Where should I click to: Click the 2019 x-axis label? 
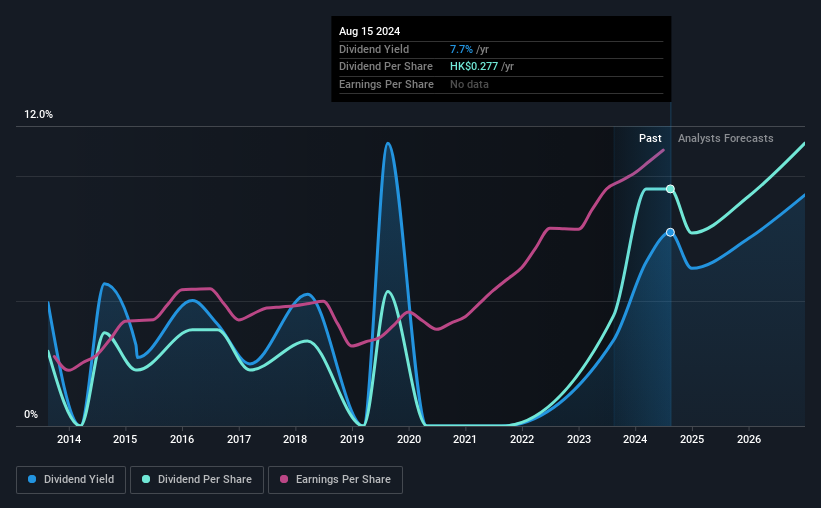tap(352, 439)
